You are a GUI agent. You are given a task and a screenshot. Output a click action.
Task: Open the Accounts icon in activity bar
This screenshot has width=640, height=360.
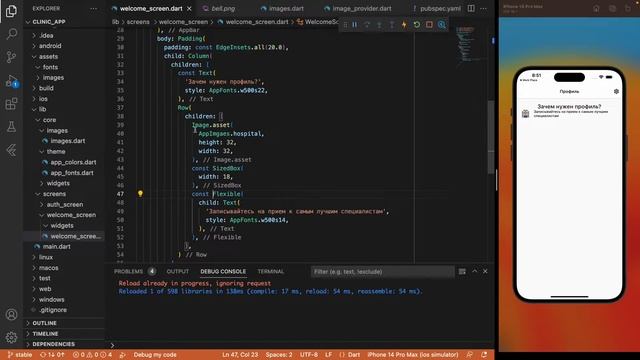coord(11,314)
